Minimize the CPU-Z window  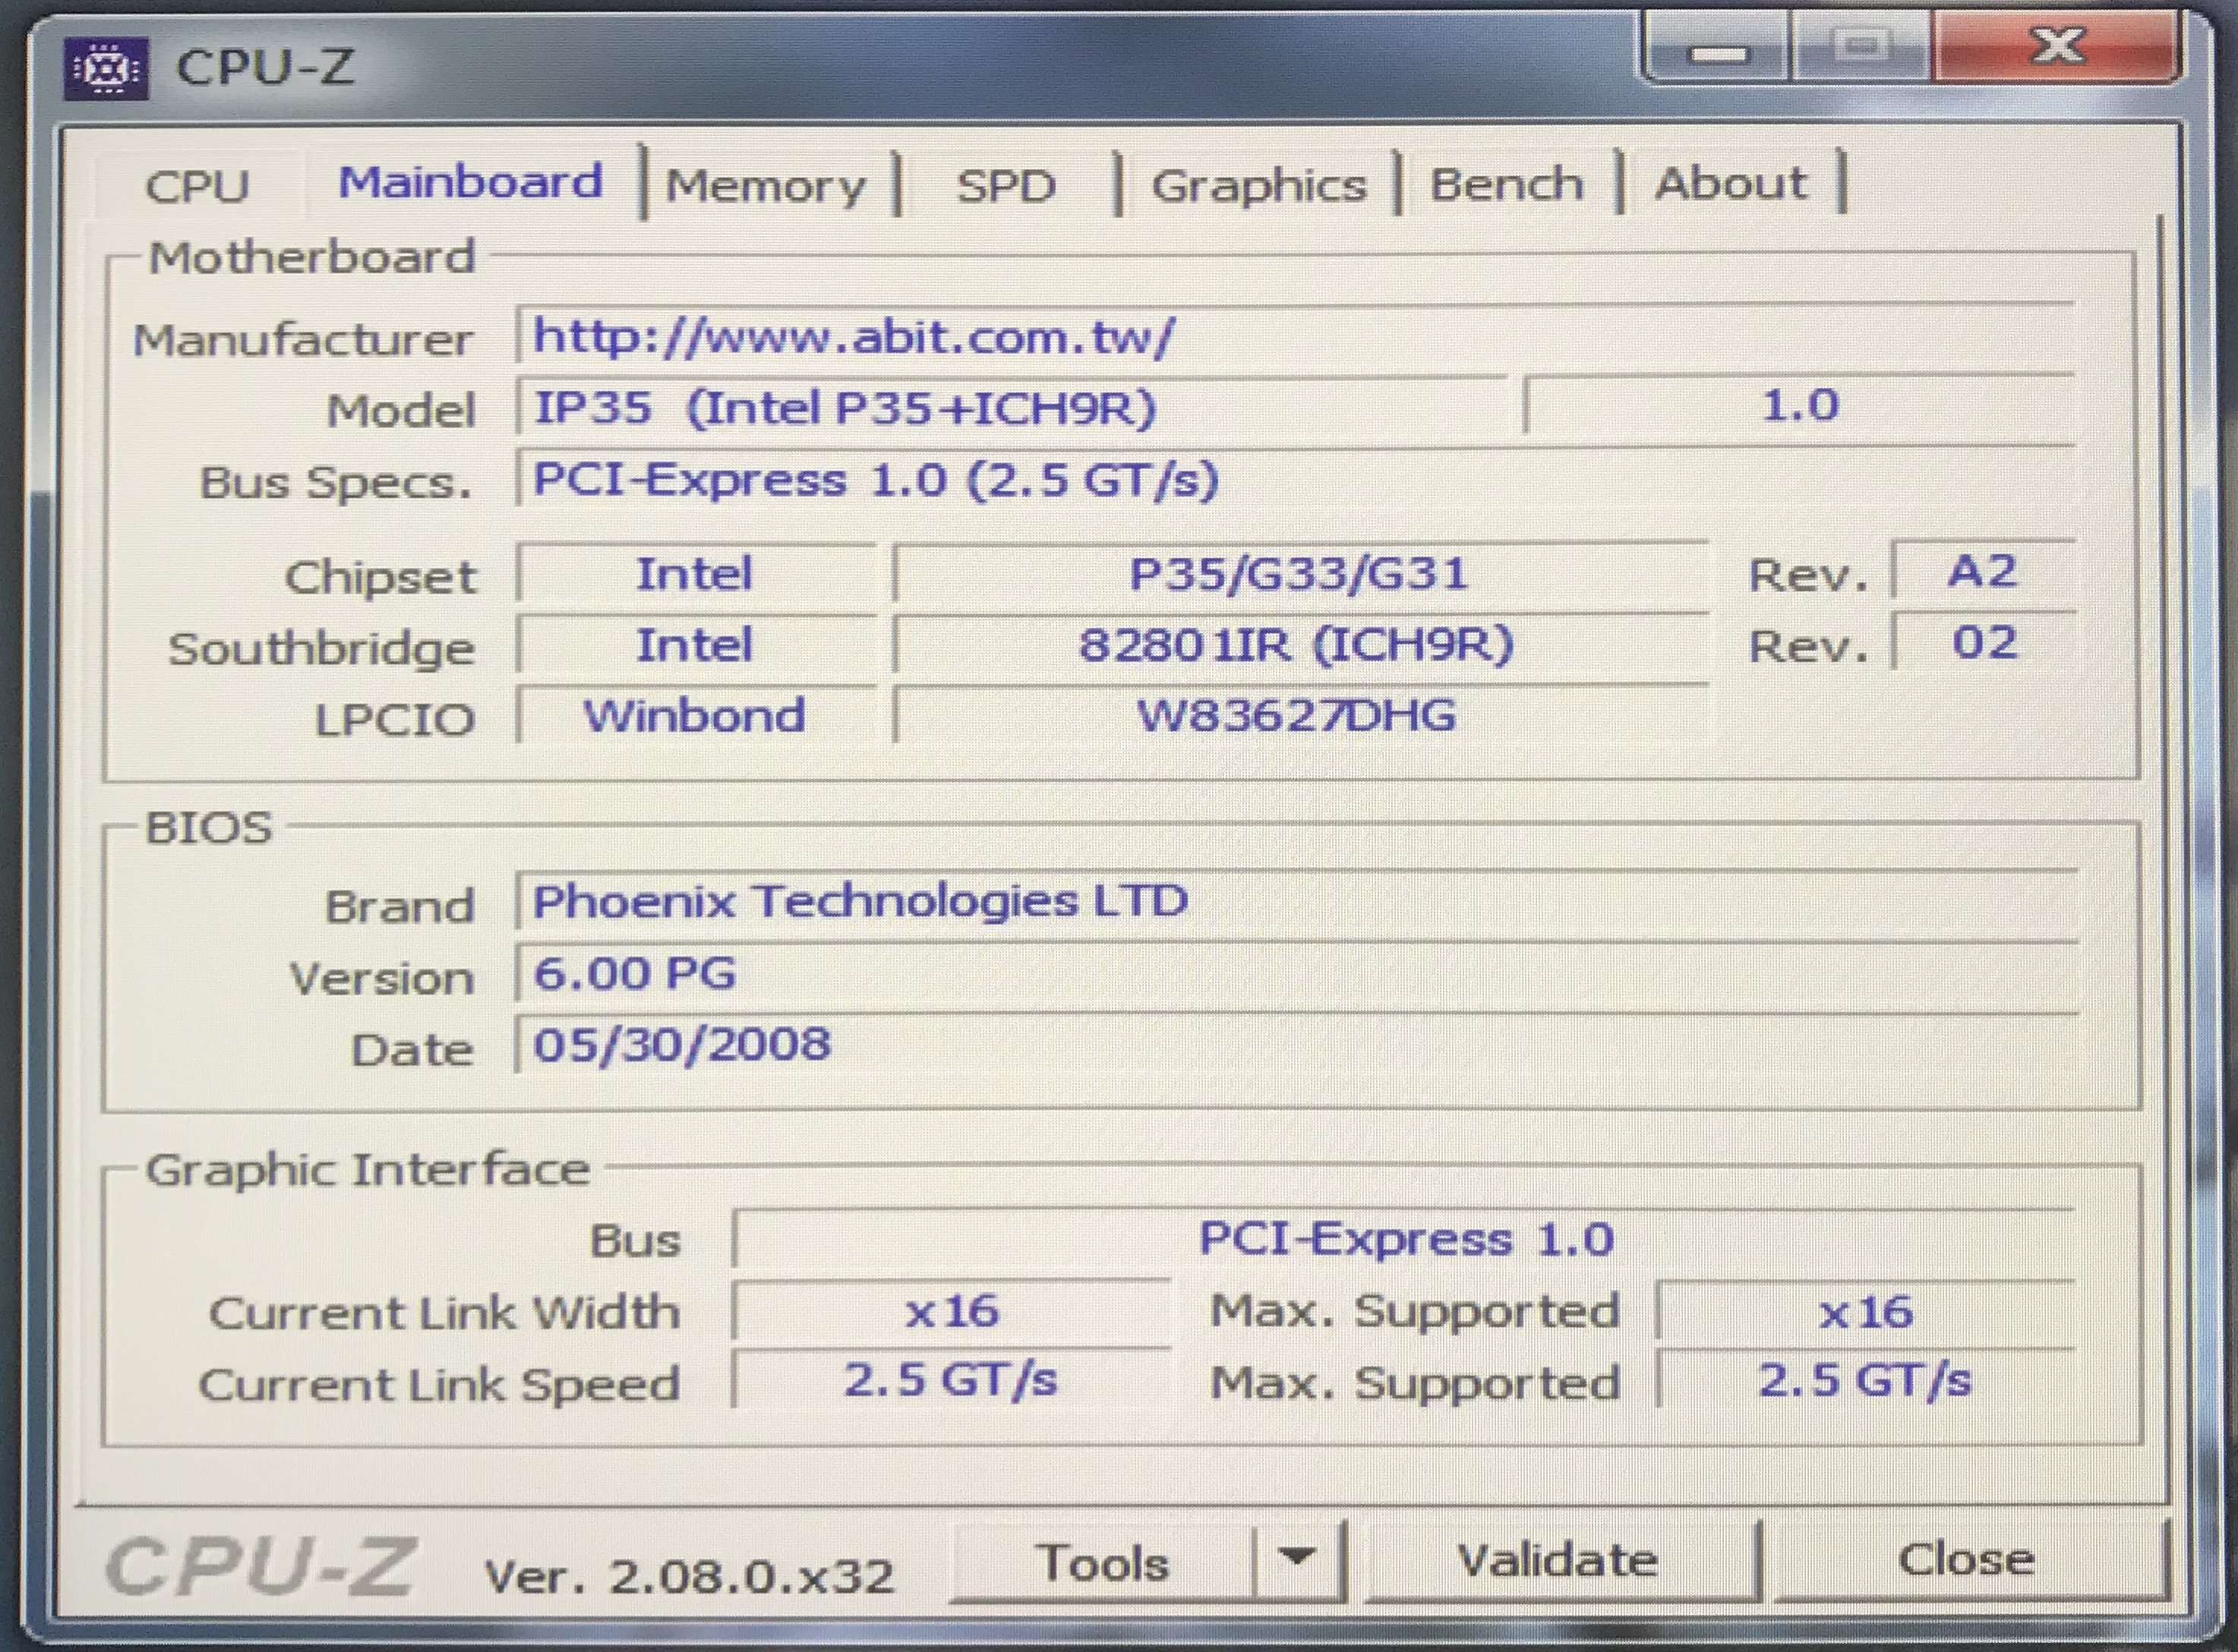(x=1717, y=52)
